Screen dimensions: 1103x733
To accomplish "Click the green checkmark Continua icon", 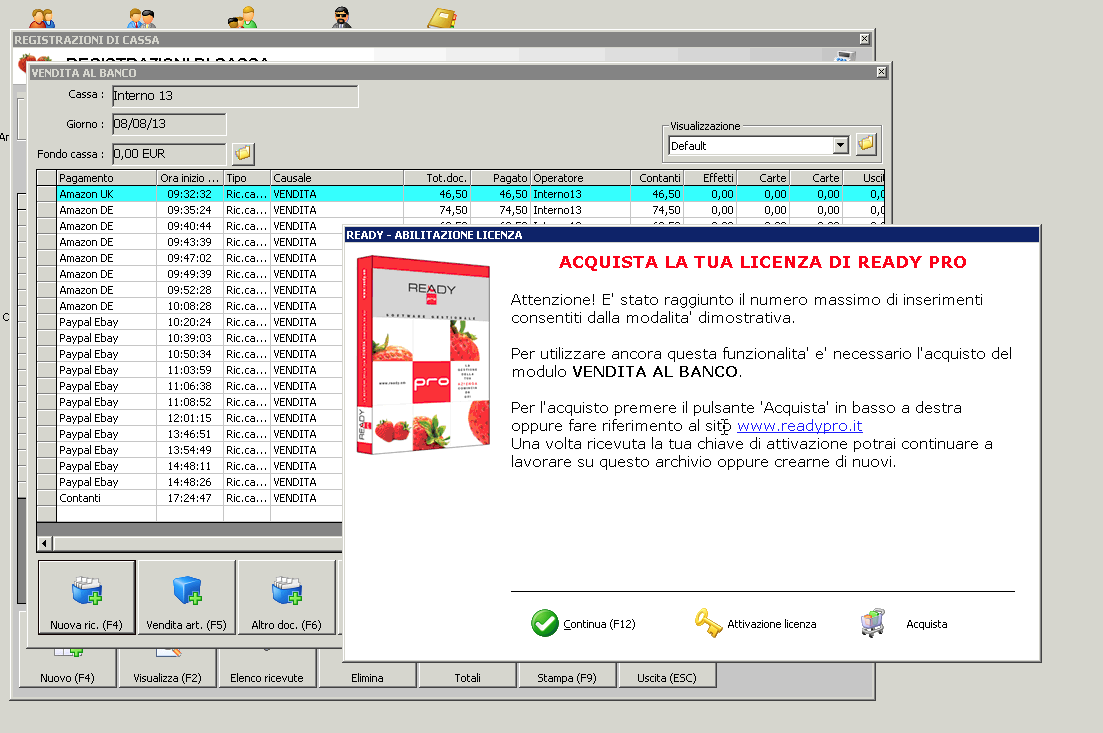I will click(x=544, y=623).
